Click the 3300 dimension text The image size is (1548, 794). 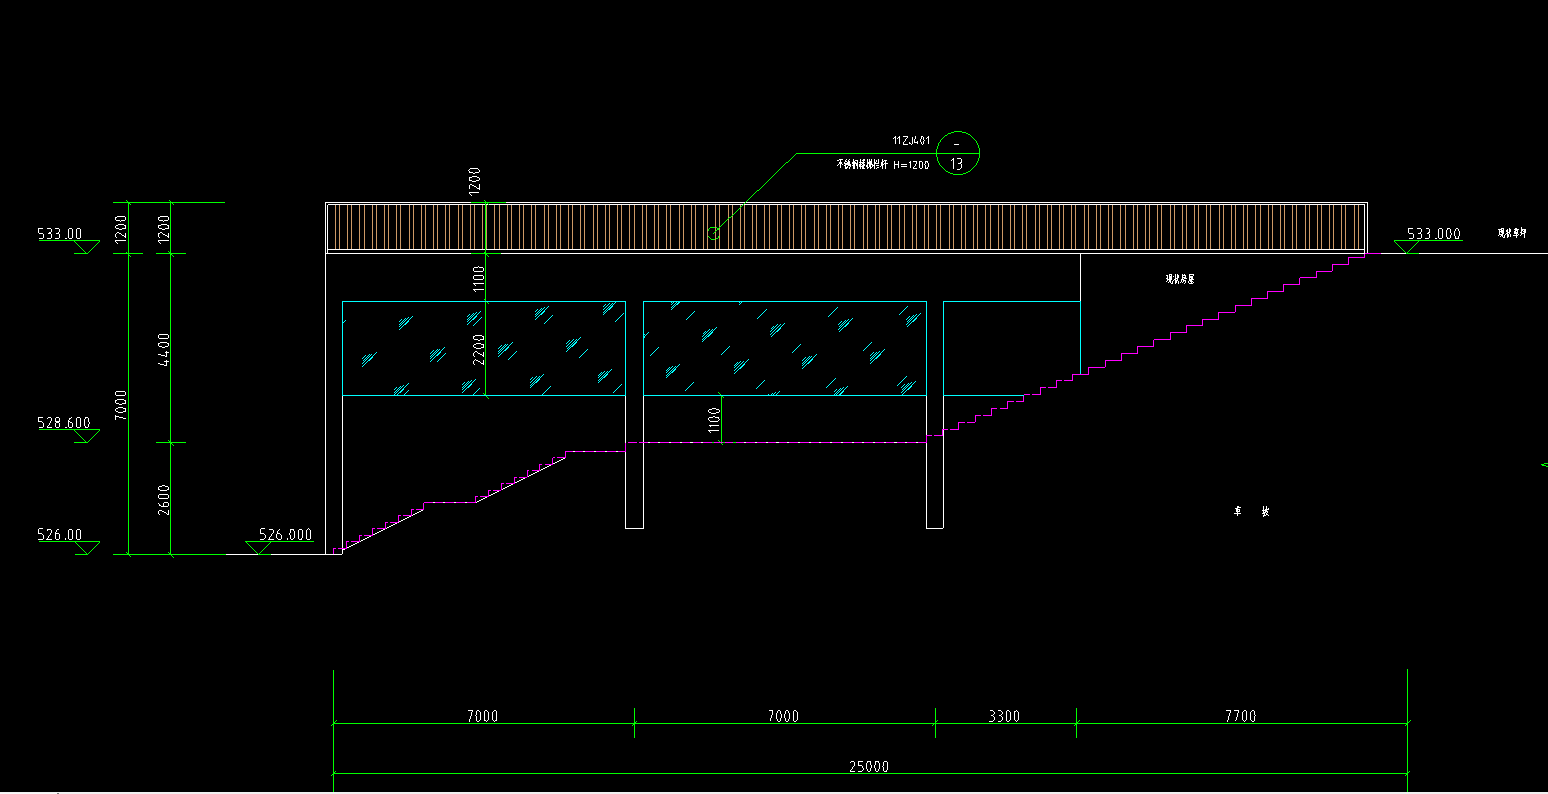[x=1004, y=716]
